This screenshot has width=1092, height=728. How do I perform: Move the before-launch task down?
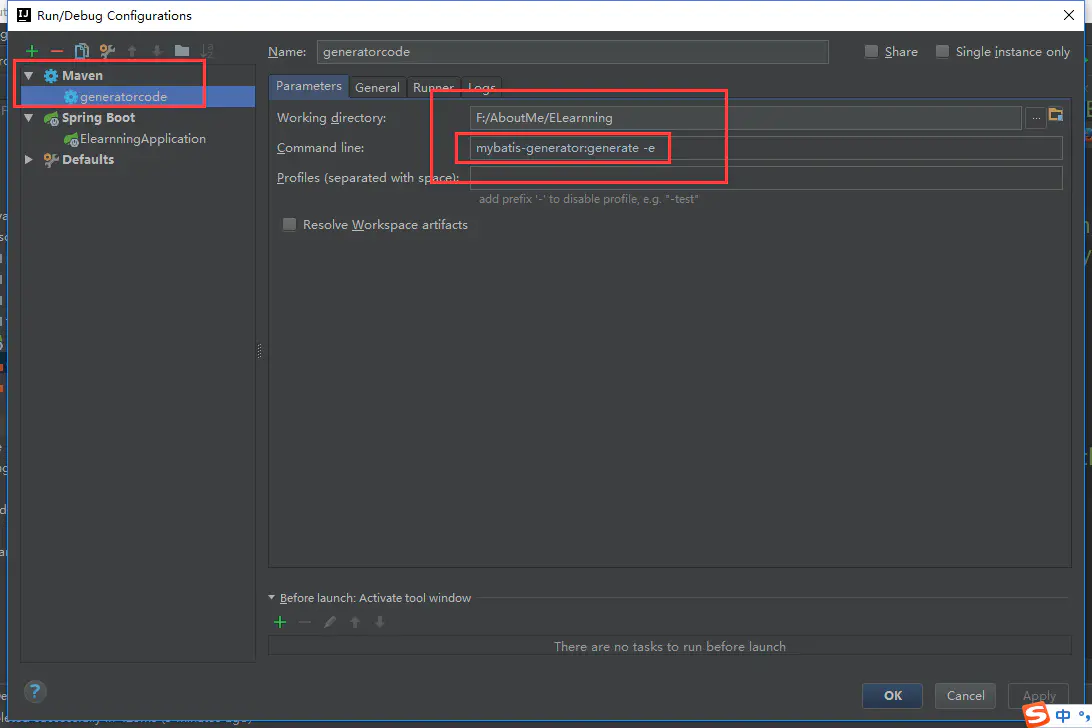pos(380,622)
